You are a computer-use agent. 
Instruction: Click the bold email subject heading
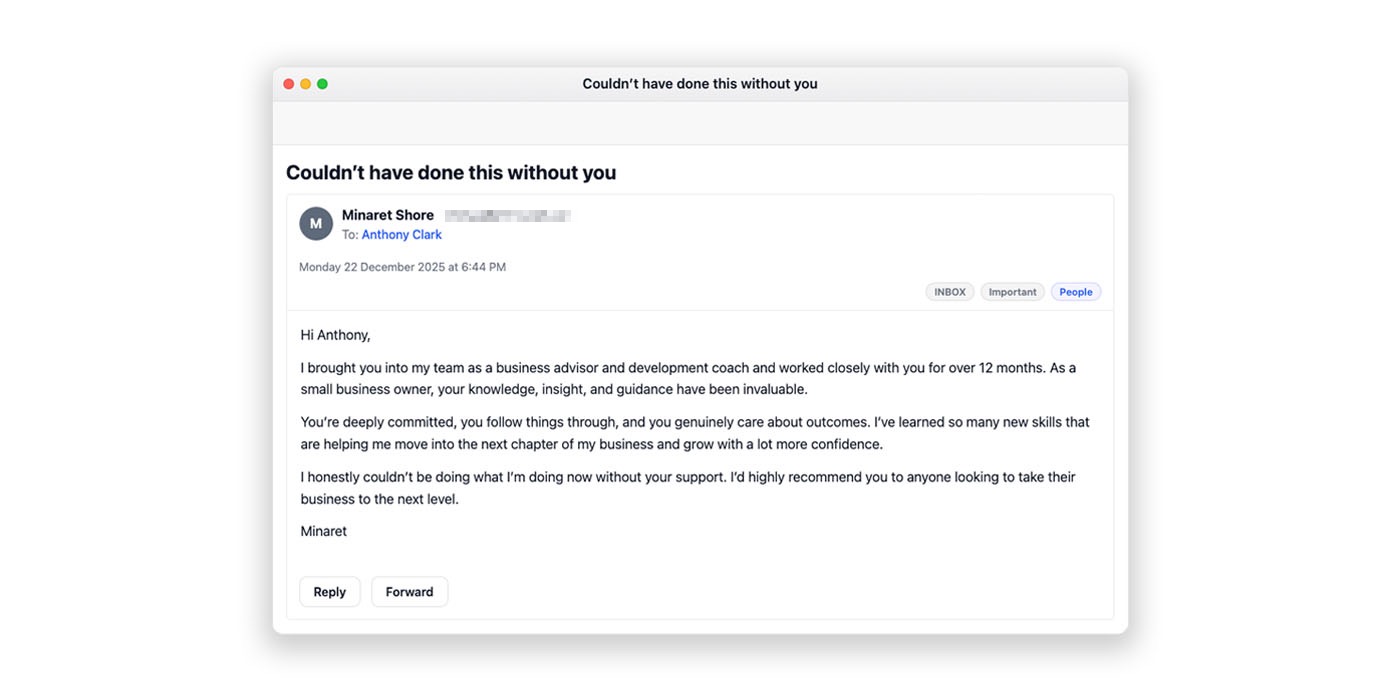click(451, 173)
